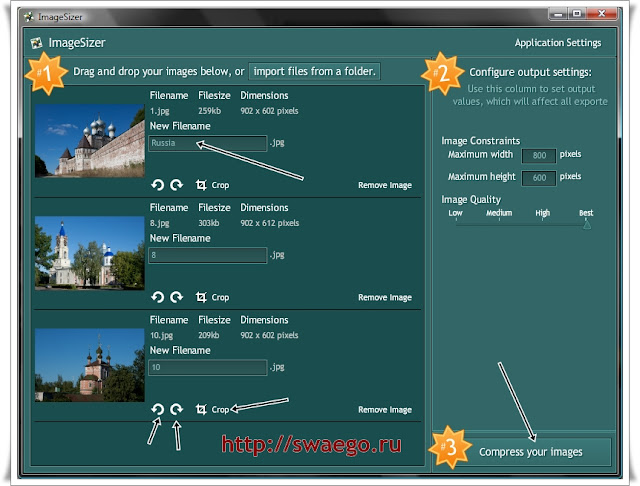The image size is (640, 486).
Task: Close the ImageSizer window
Action: coord(602,14)
